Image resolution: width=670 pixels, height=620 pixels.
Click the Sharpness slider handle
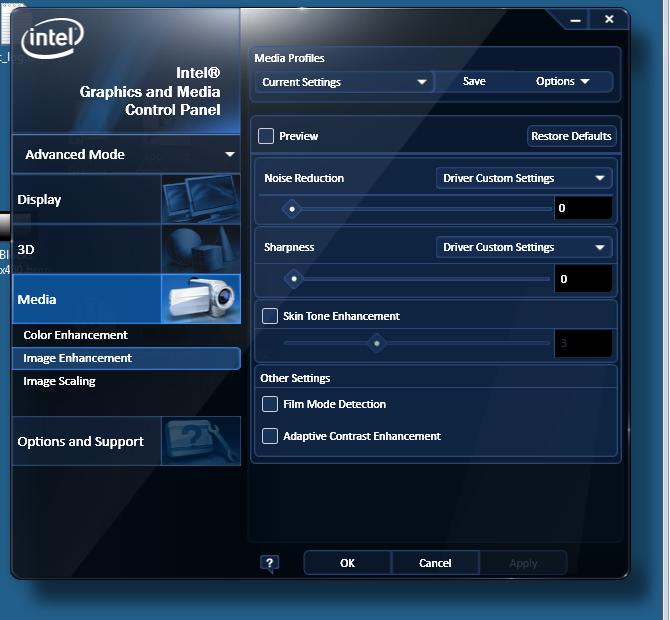click(x=294, y=279)
